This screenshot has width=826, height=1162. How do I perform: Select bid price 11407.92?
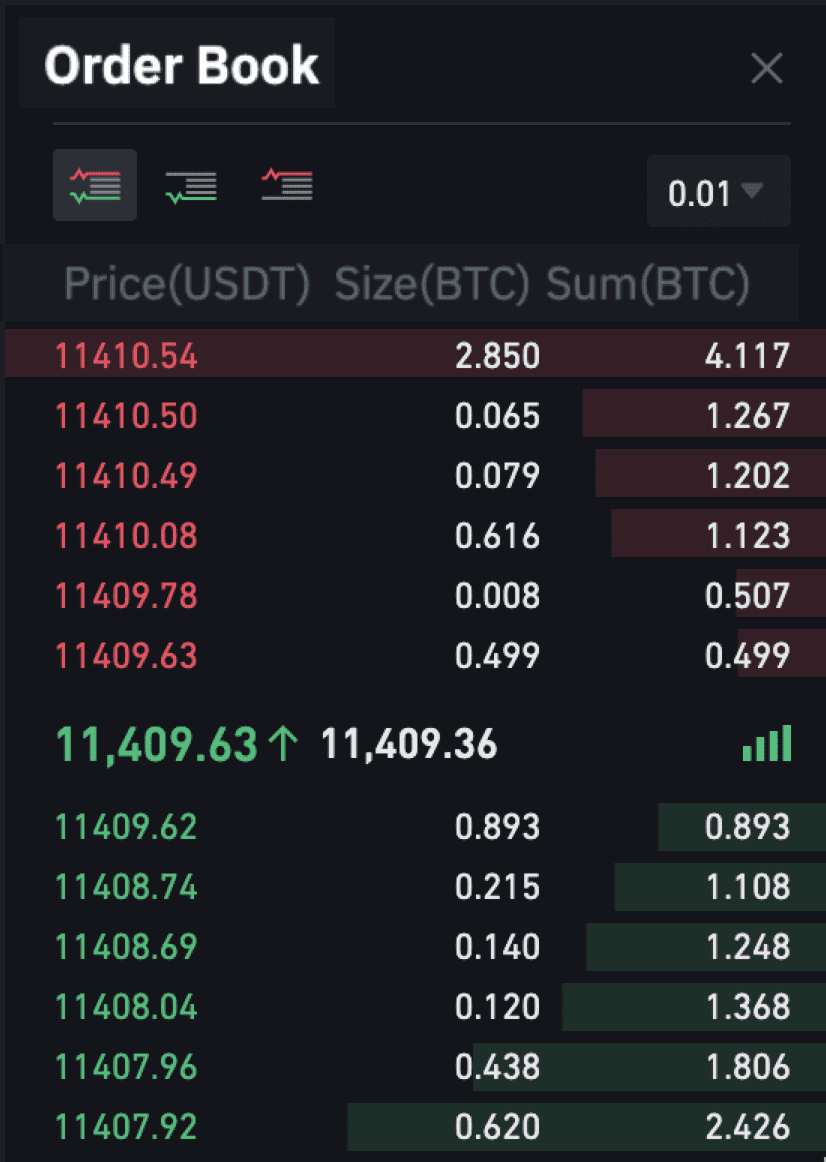tap(127, 1127)
